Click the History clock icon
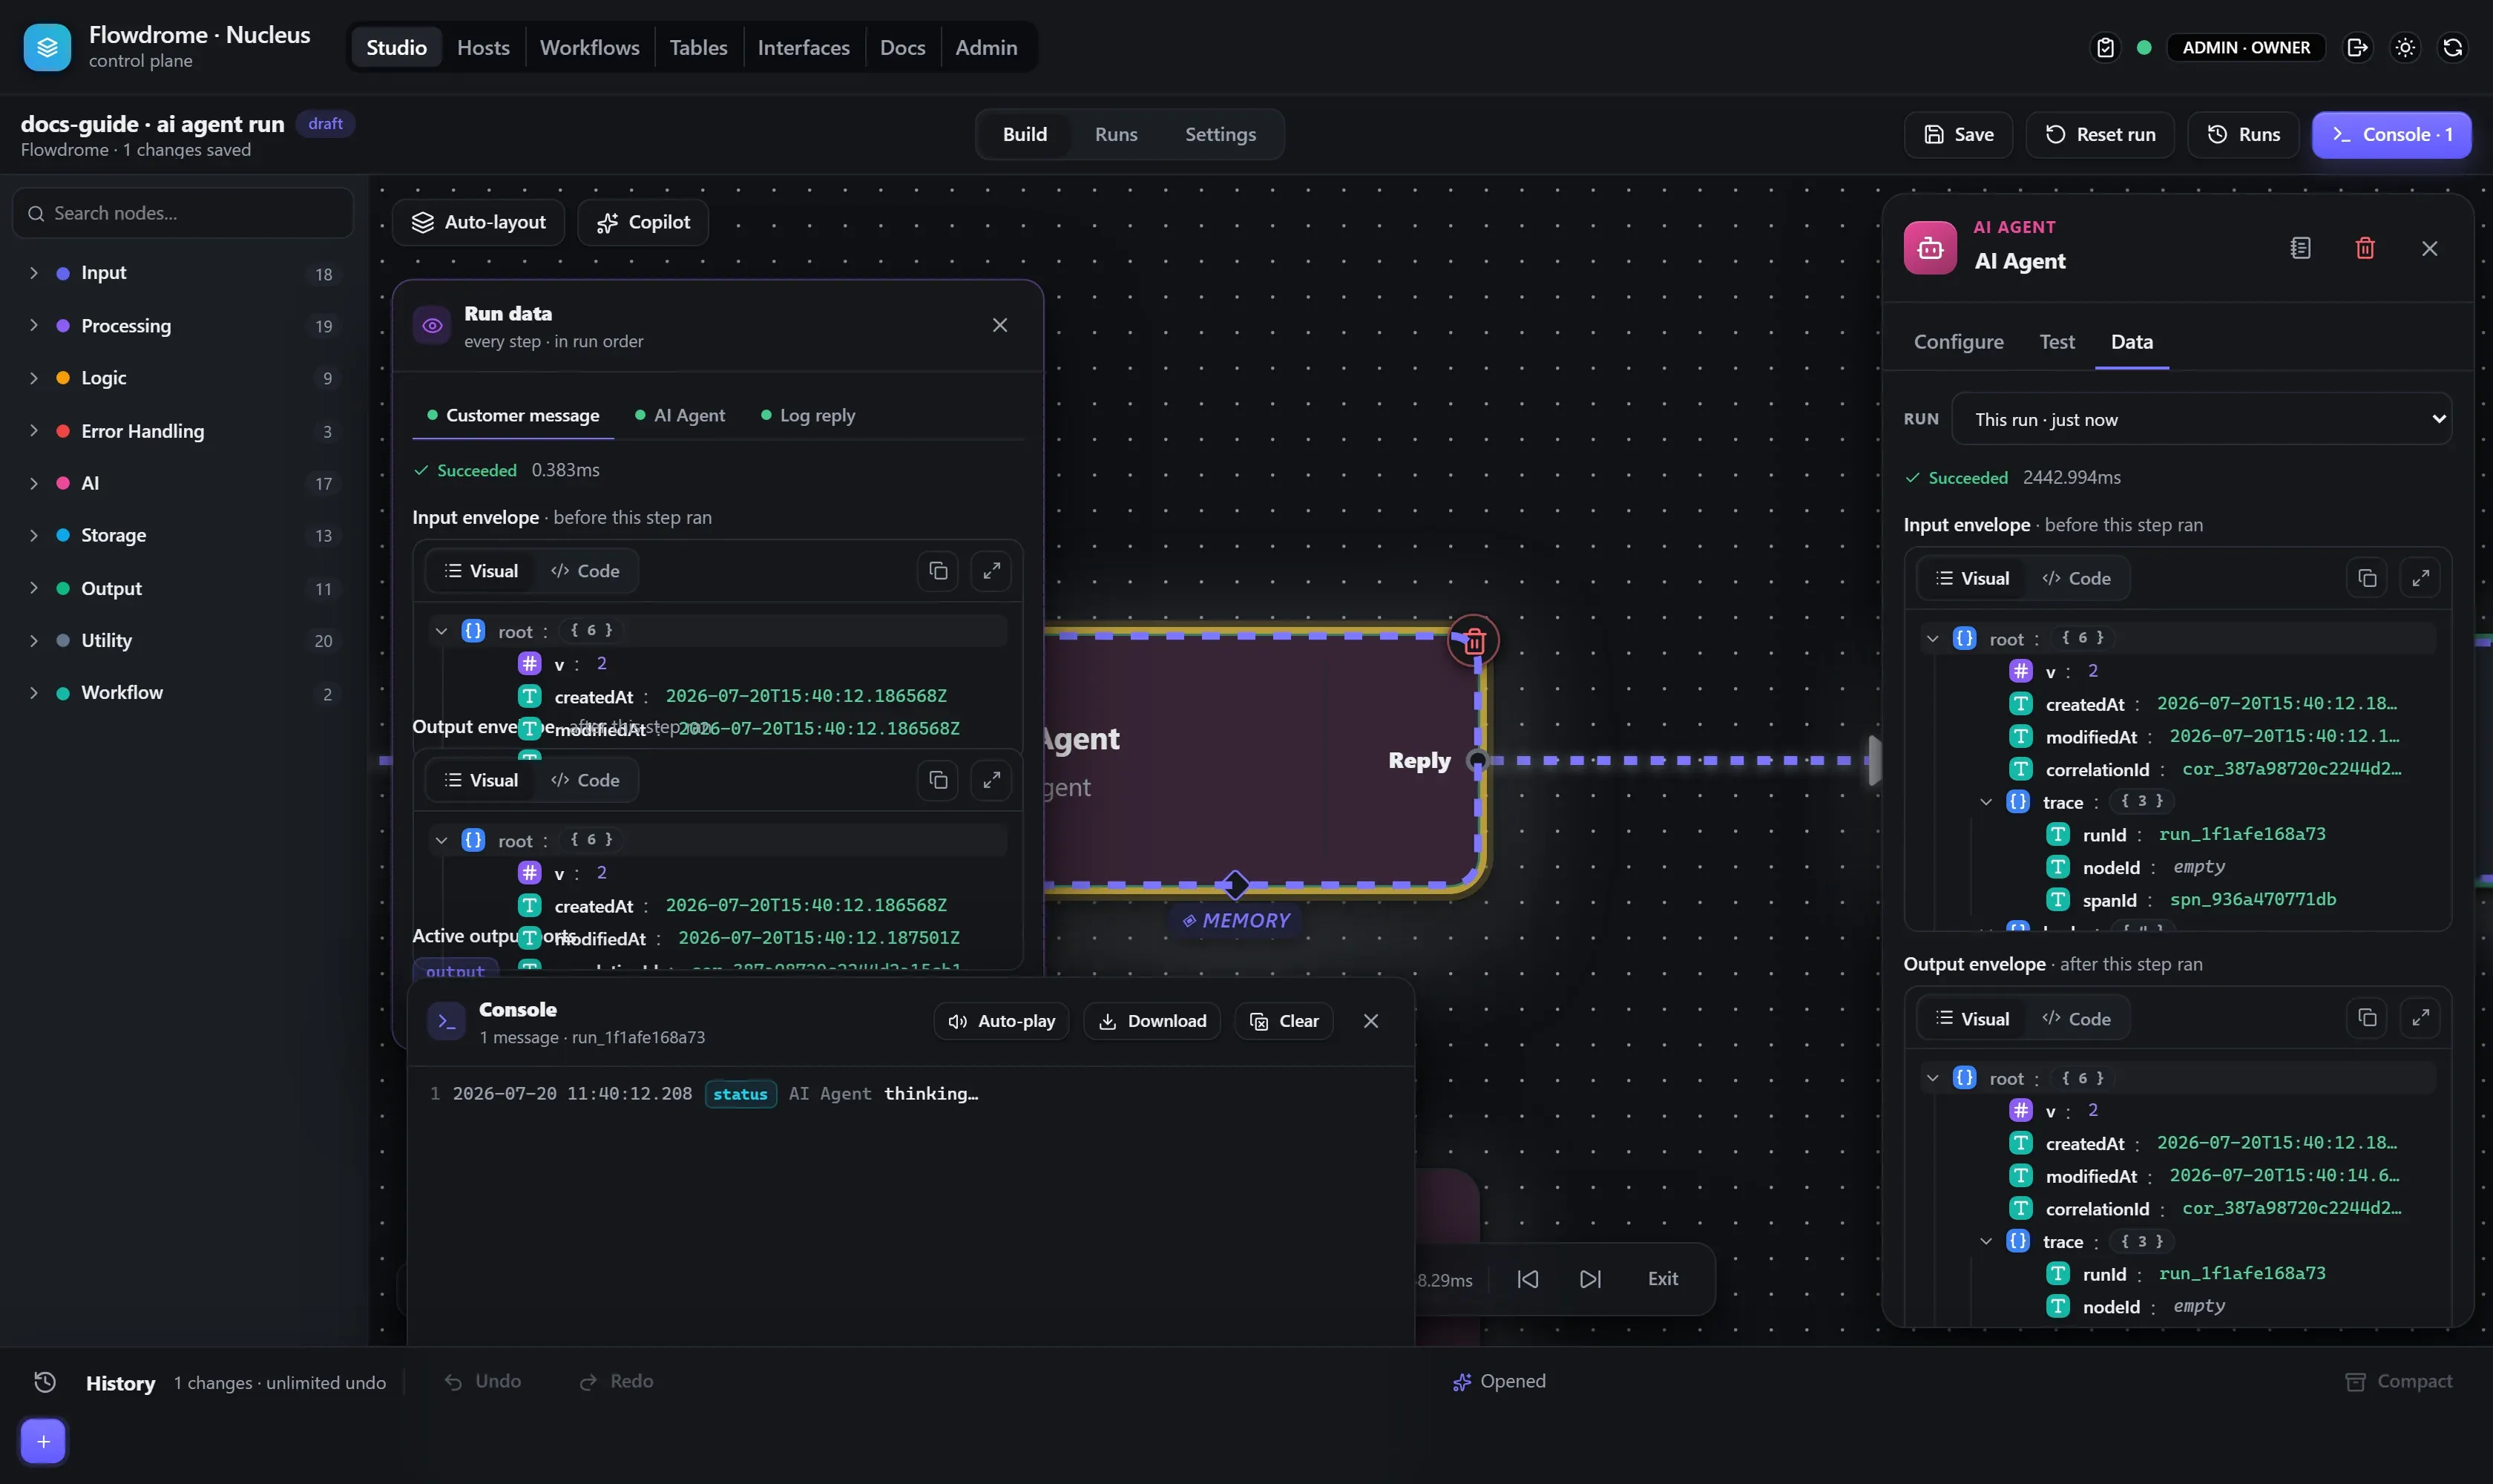 click(x=45, y=1382)
